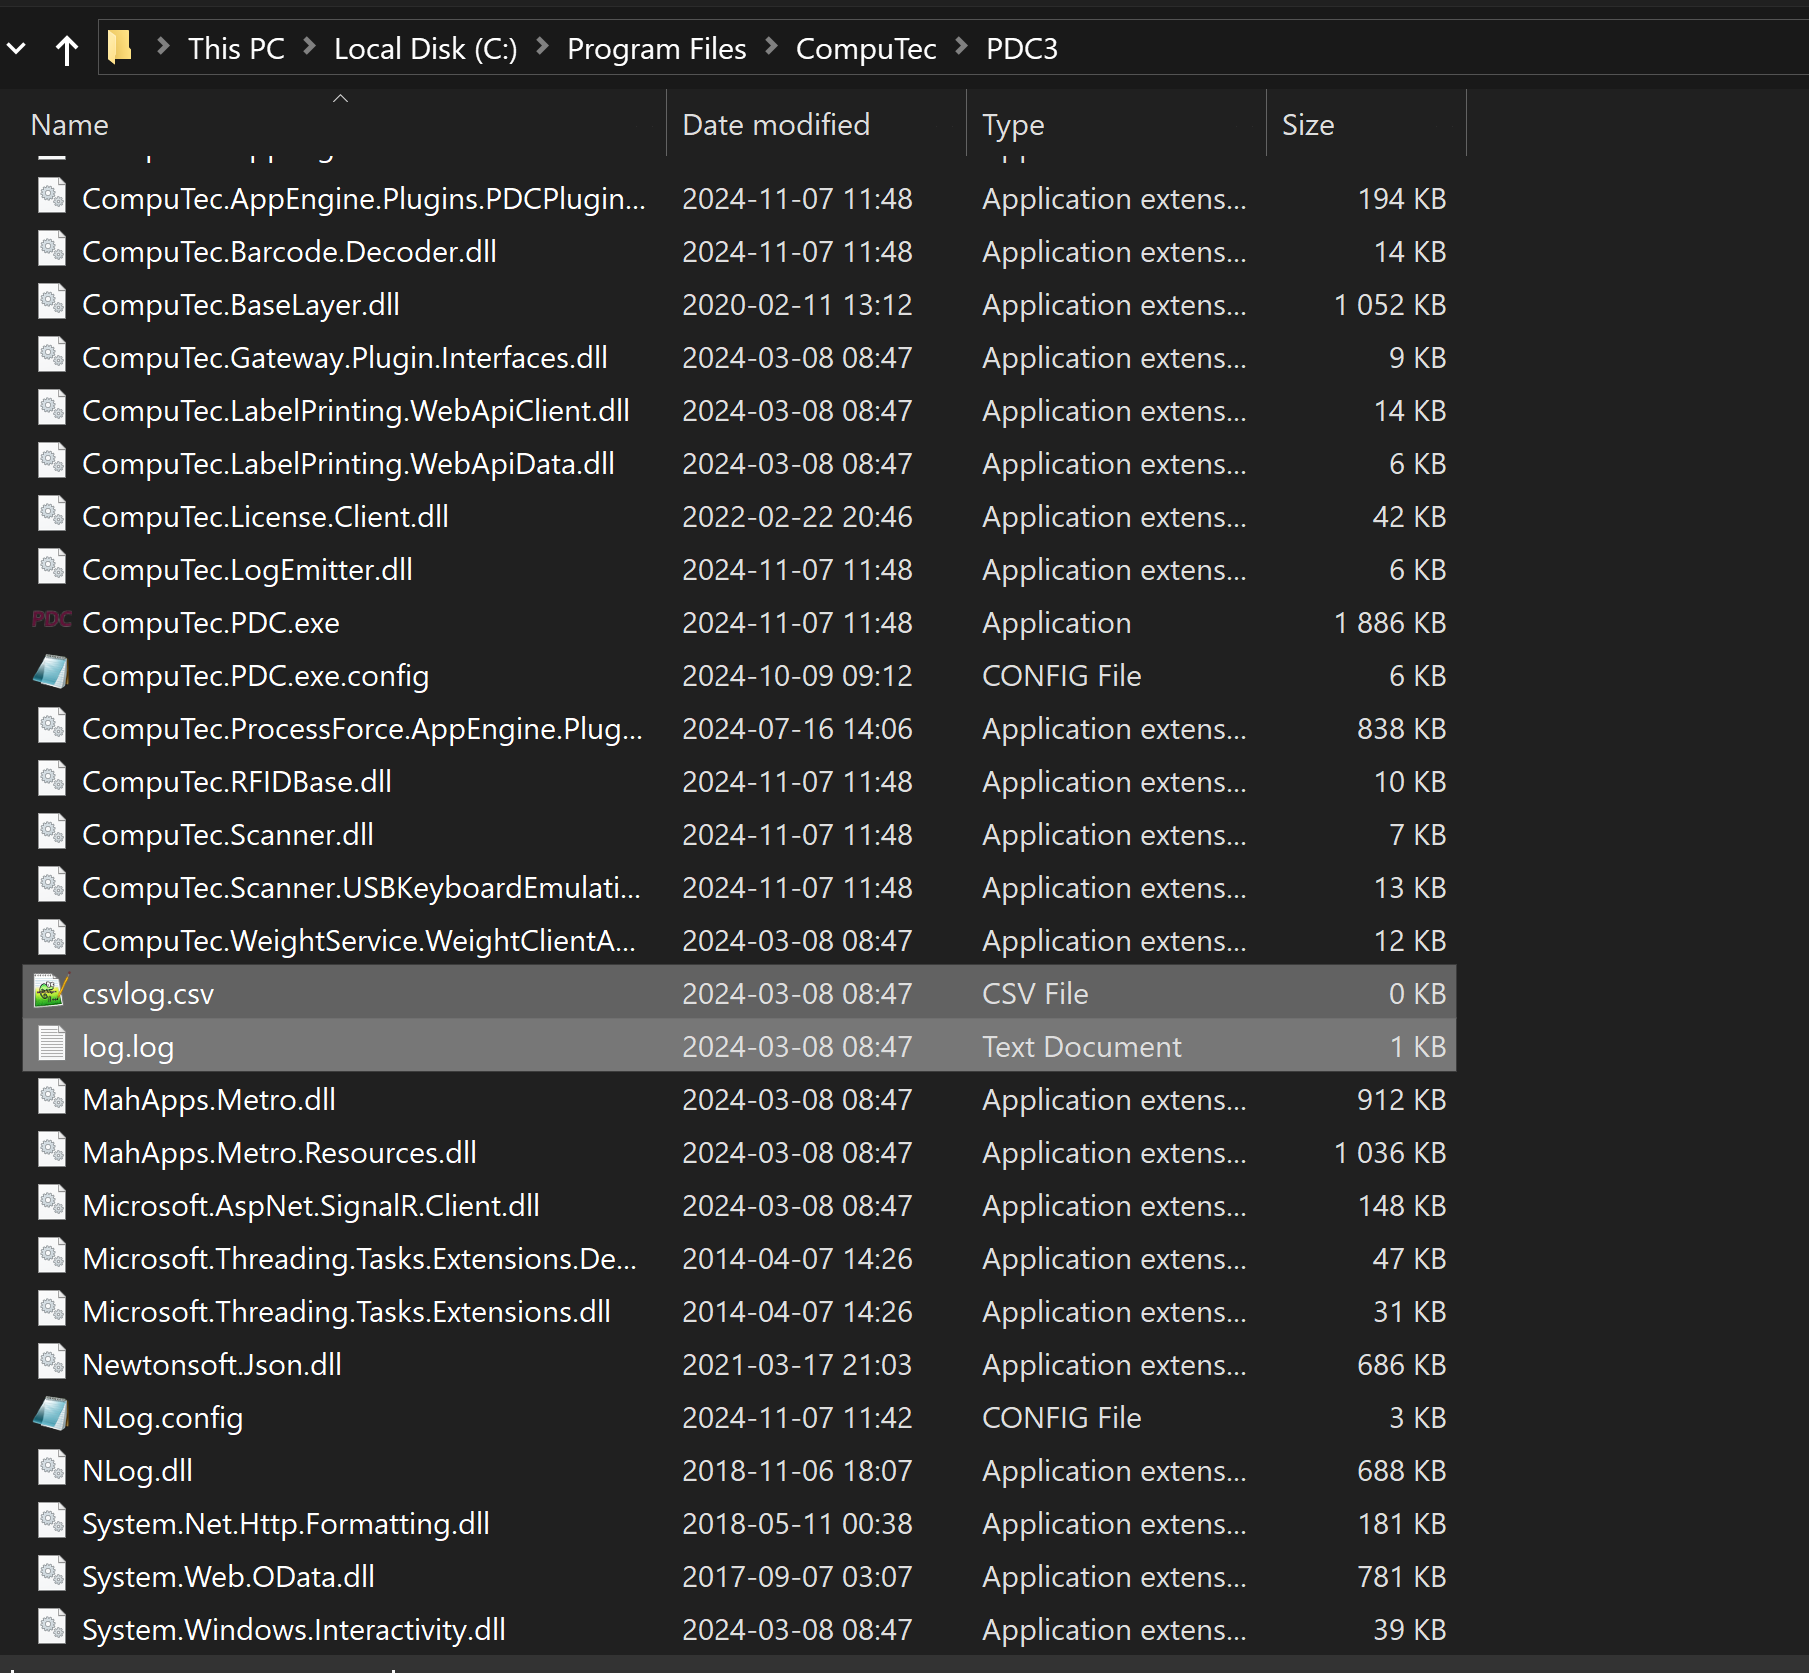Image resolution: width=1809 pixels, height=1673 pixels.
Task: Open the breadcrumb chevron after This PC
Action: click(310, 46)
